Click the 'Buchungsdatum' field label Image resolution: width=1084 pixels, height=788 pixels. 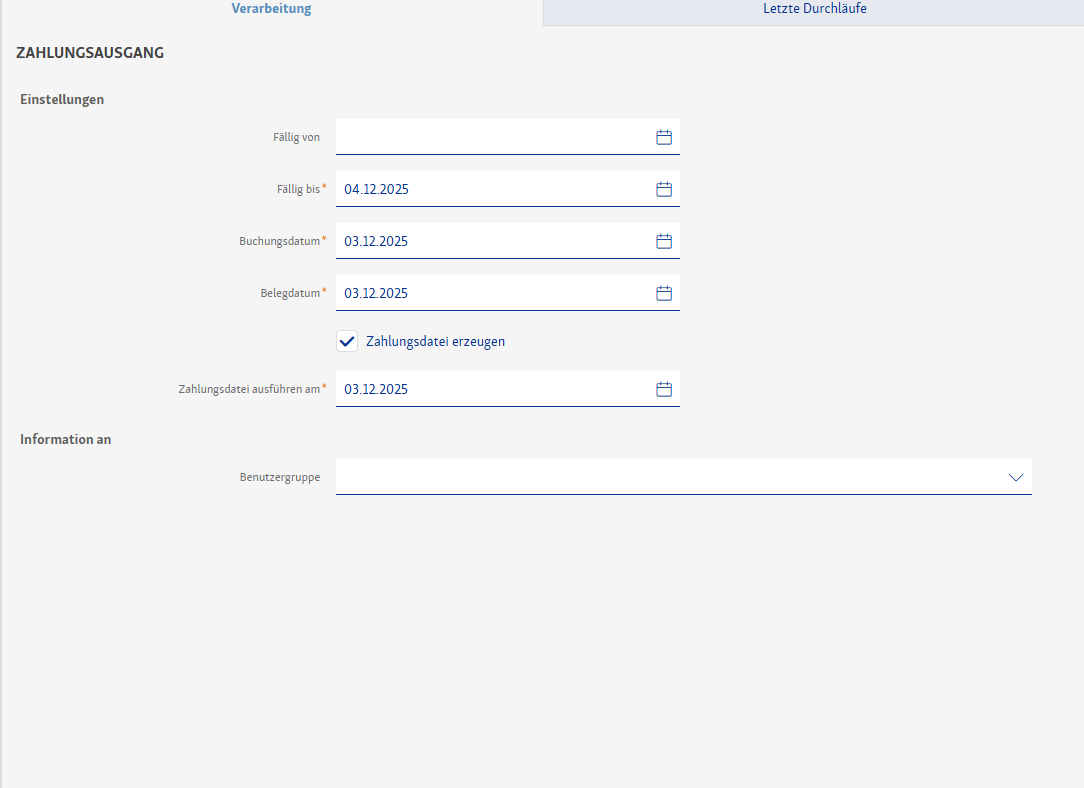coord(279,241)
